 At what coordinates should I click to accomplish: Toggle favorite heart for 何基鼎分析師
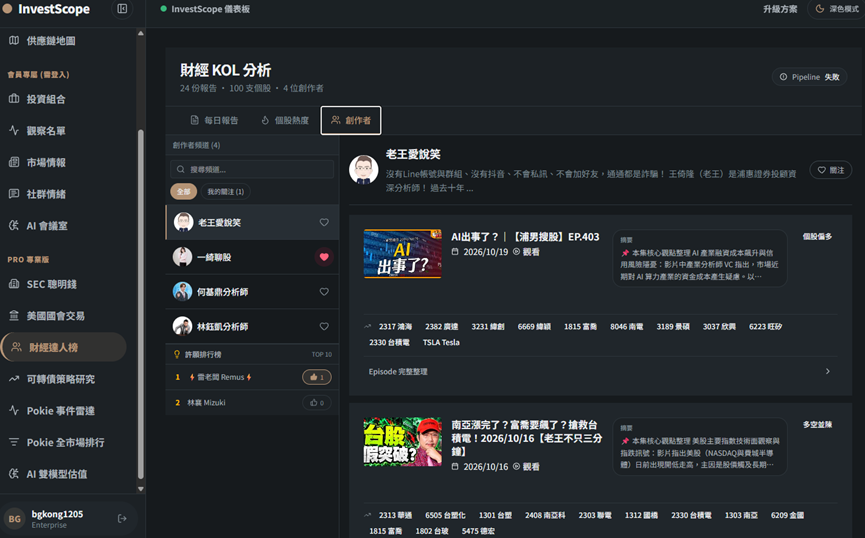coord(324,292)
